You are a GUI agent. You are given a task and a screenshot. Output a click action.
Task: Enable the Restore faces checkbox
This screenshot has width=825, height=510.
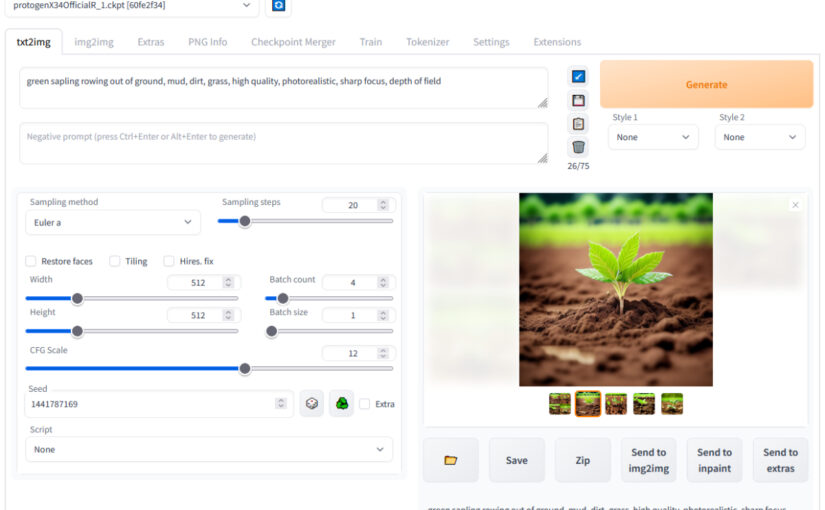(31, 261)
